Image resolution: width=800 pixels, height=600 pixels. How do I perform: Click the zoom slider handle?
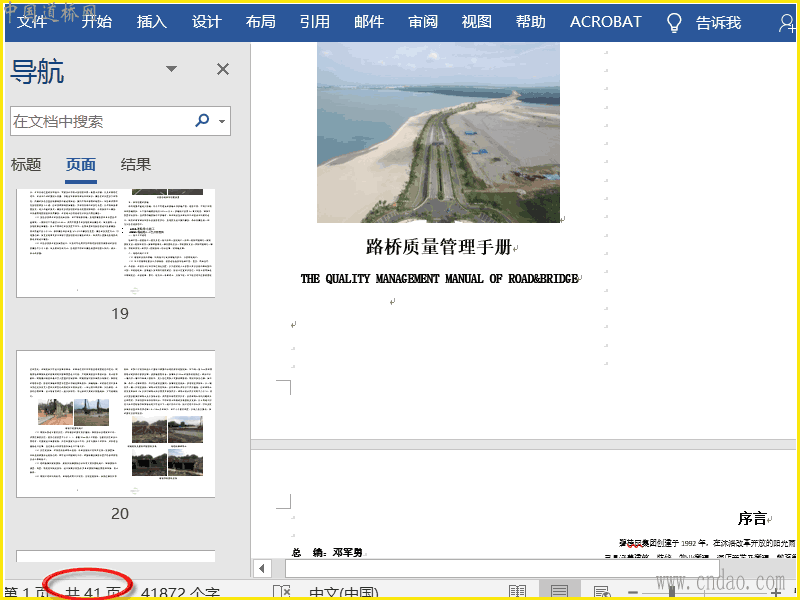coord(672,592)
